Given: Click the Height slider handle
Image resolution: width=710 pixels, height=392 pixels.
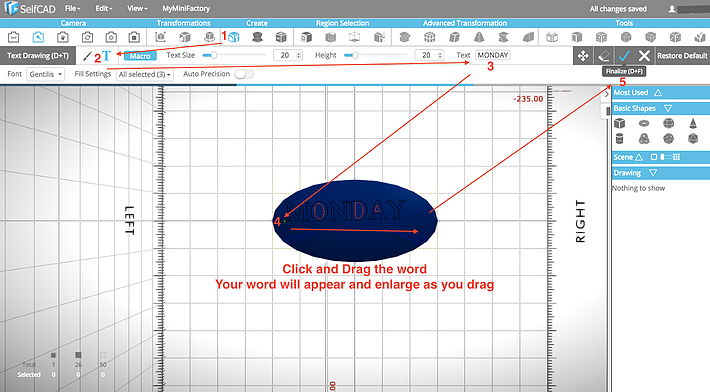Looking at the screenshot, I should coord(355,55).
